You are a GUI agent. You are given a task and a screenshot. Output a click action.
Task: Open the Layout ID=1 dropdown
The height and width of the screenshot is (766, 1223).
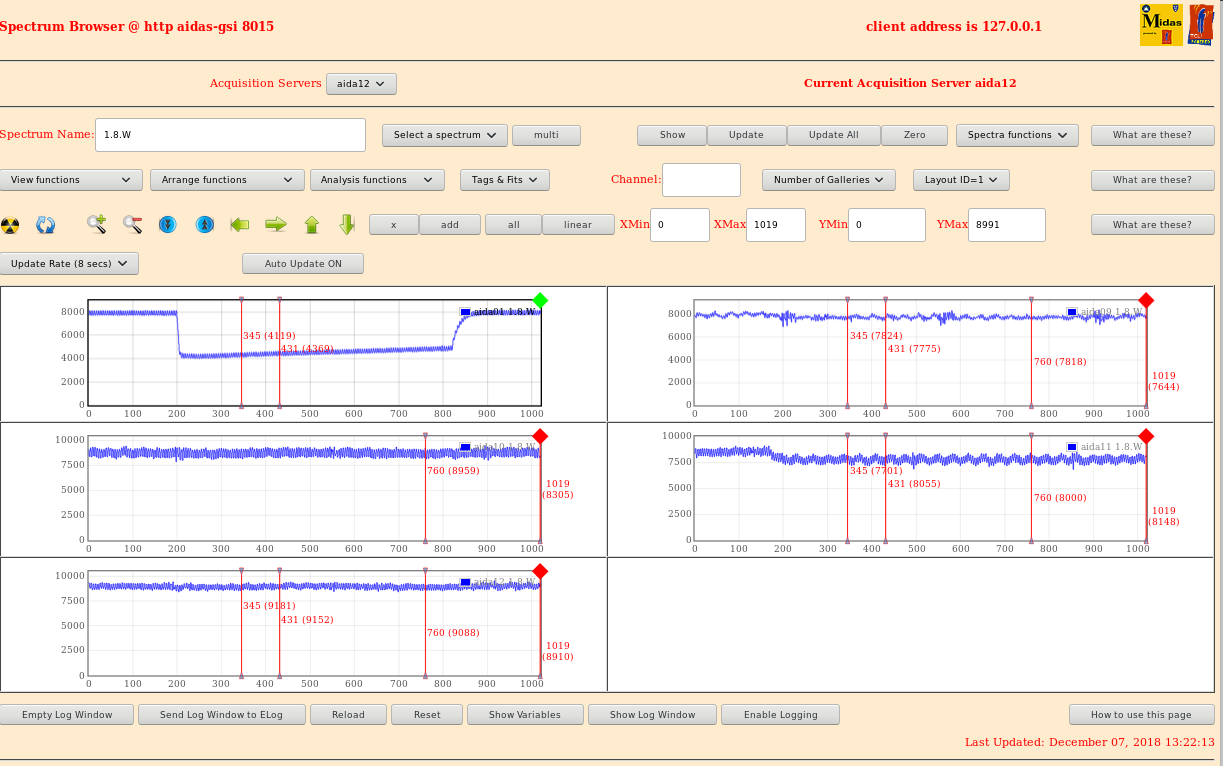(961, 180)
